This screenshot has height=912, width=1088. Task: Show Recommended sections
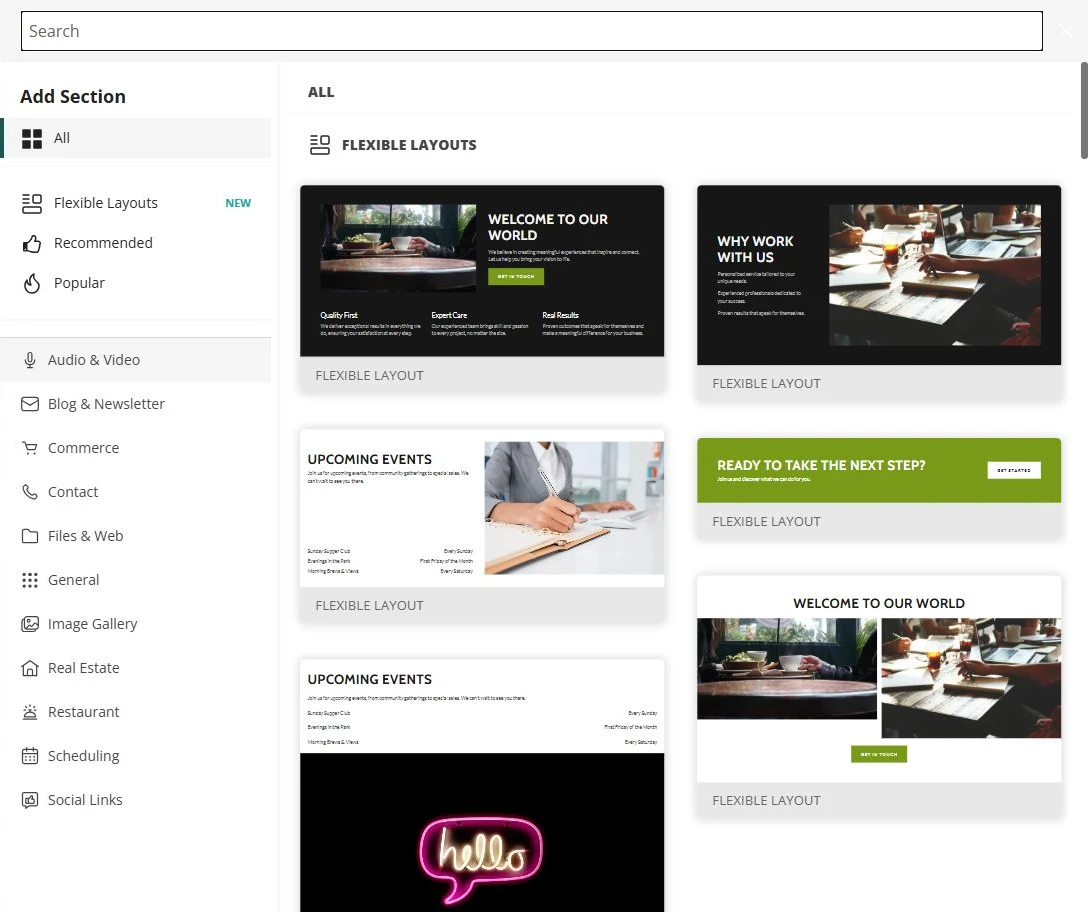pos(136,244)
